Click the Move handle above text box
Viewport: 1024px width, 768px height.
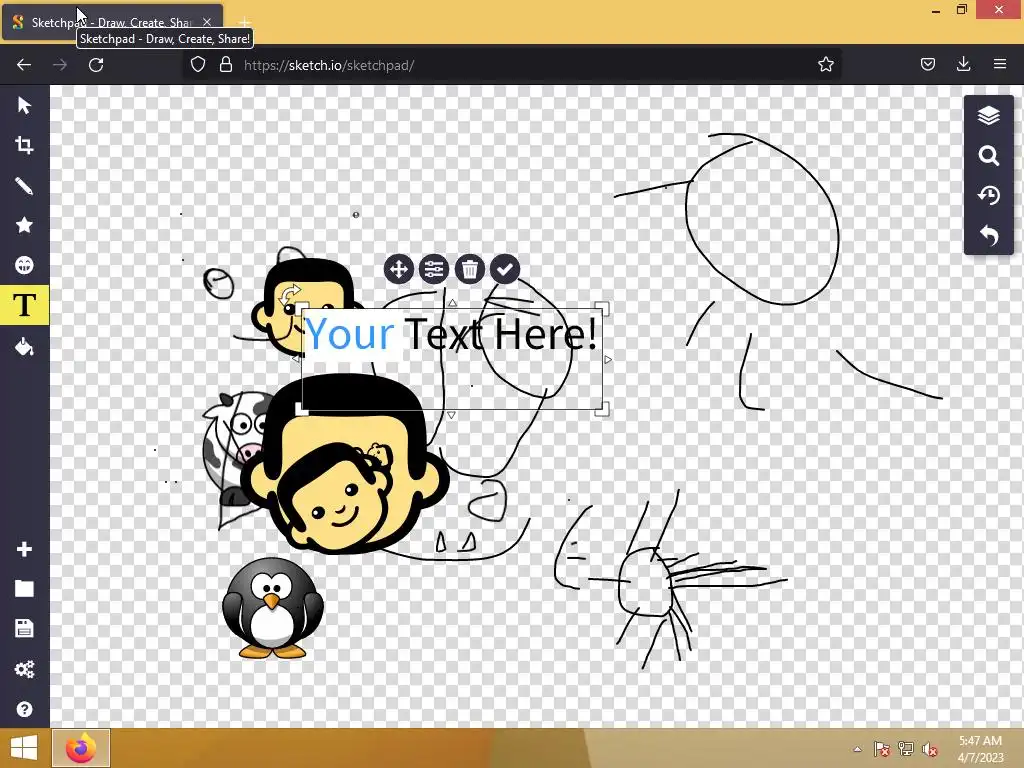tap(398, 269)
